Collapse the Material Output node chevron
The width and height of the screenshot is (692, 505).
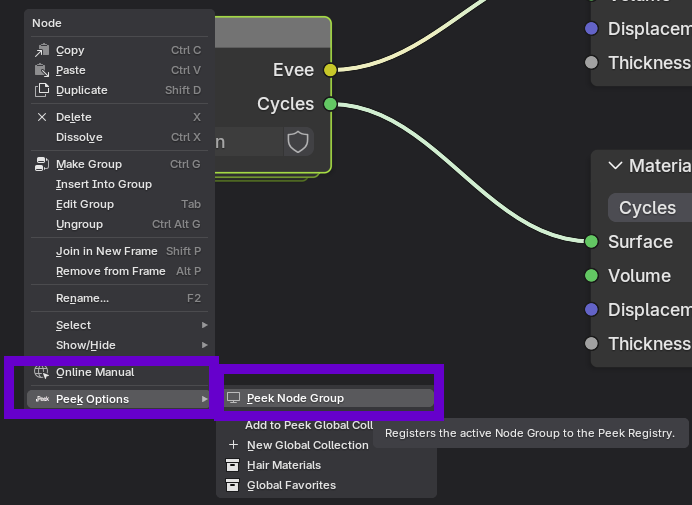(615, 166)
